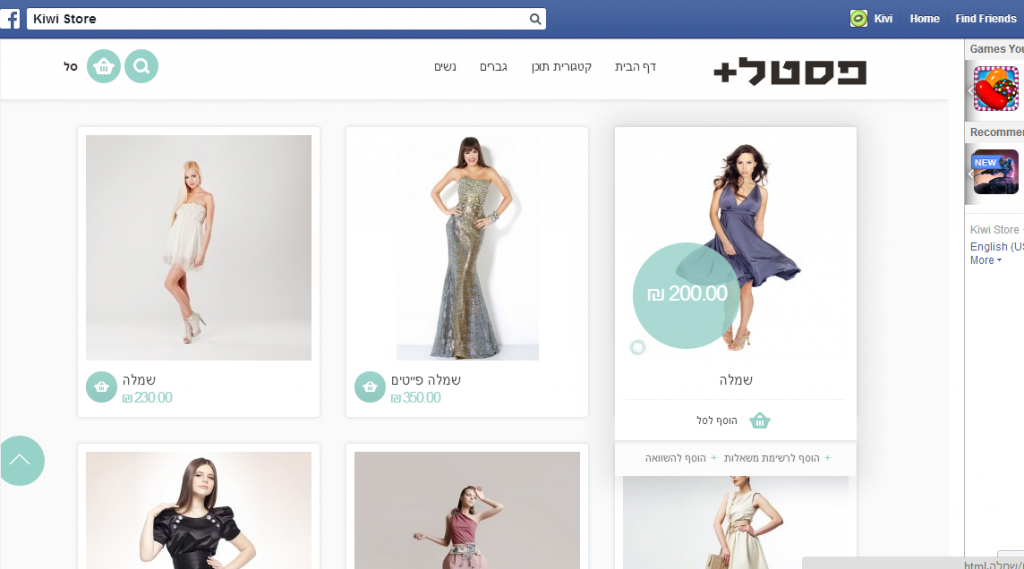Select the קטגורית תוכן menu item
This screenshot has height=569, width=1024.
562,67
